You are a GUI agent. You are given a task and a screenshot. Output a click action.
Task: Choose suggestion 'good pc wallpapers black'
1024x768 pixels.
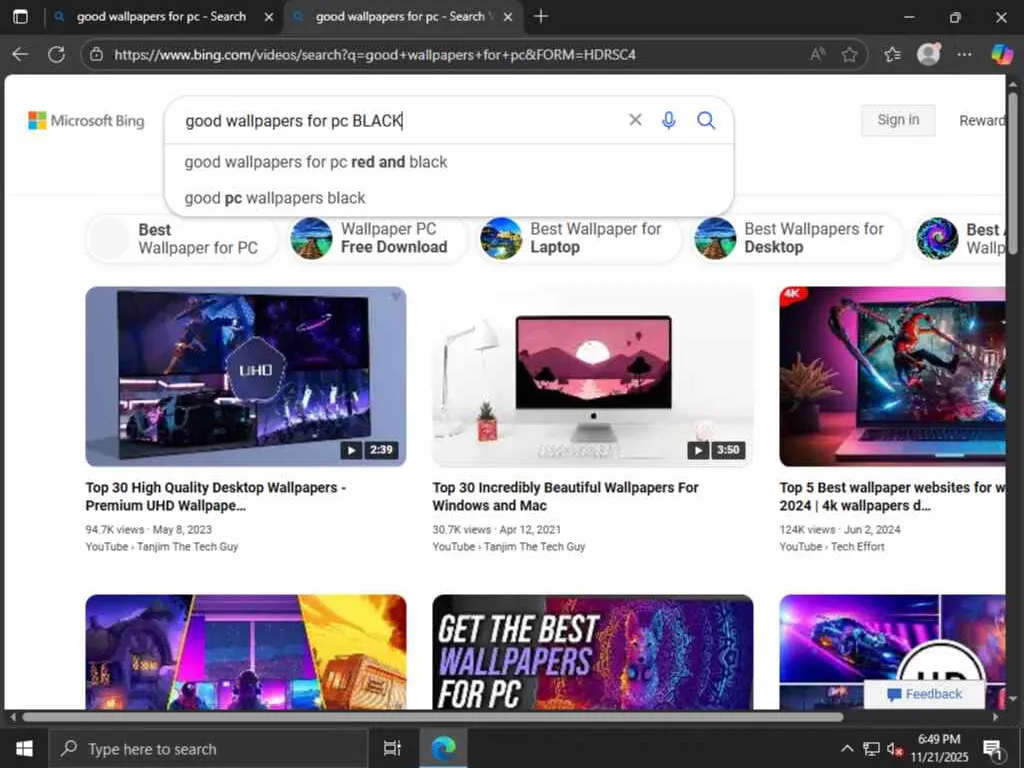coord(449,198)
